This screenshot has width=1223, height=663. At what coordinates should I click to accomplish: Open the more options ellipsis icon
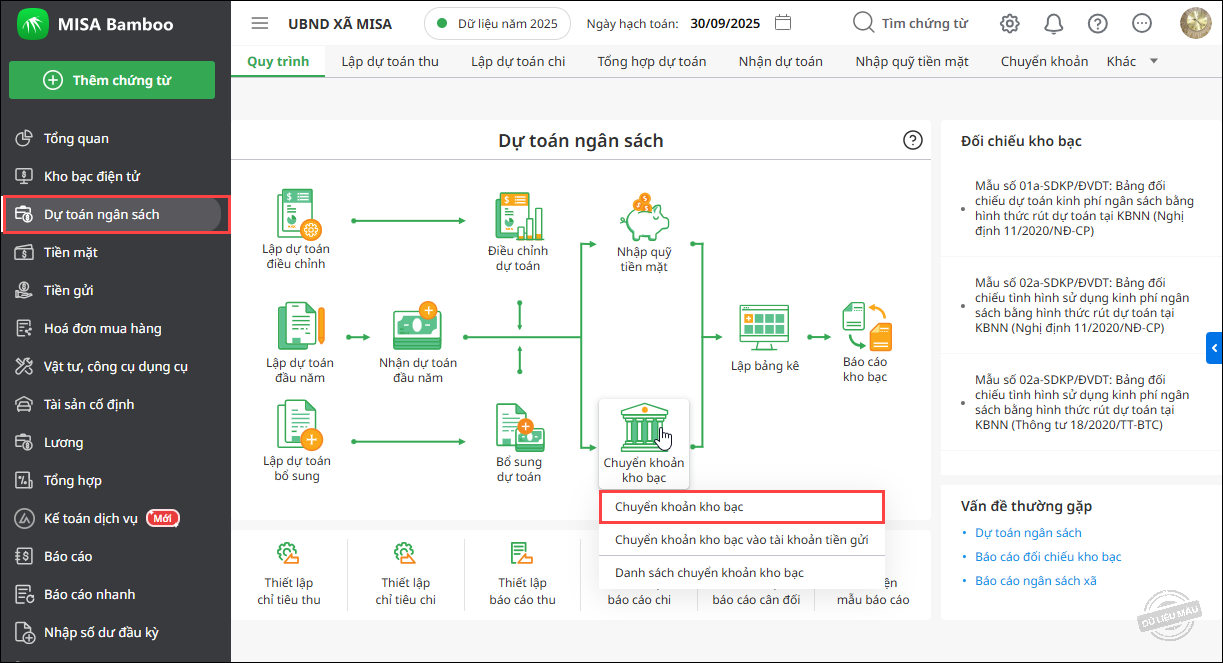[x=1142, y=23]
